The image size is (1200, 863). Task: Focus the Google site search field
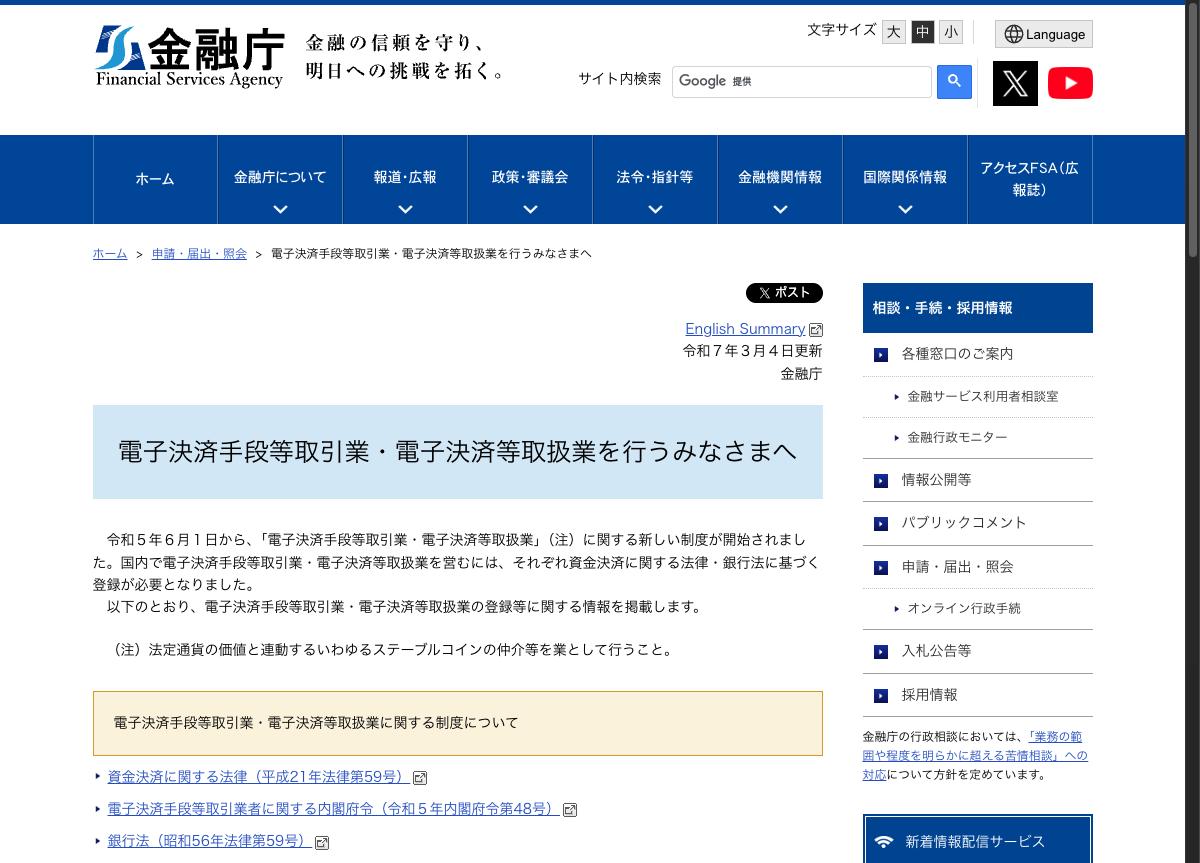coord(801,82)
